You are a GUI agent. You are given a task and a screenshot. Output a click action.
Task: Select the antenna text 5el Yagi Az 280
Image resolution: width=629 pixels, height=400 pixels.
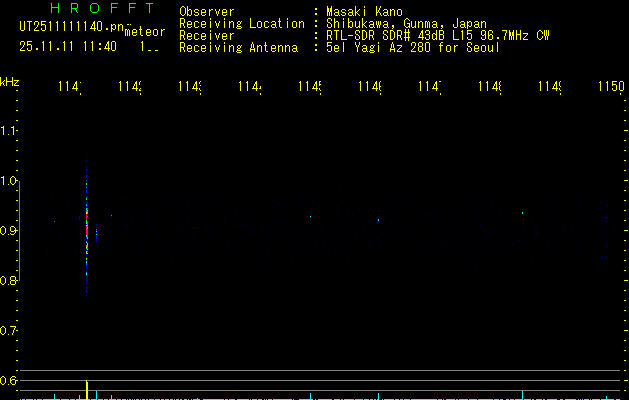click(x=378, y=48)
